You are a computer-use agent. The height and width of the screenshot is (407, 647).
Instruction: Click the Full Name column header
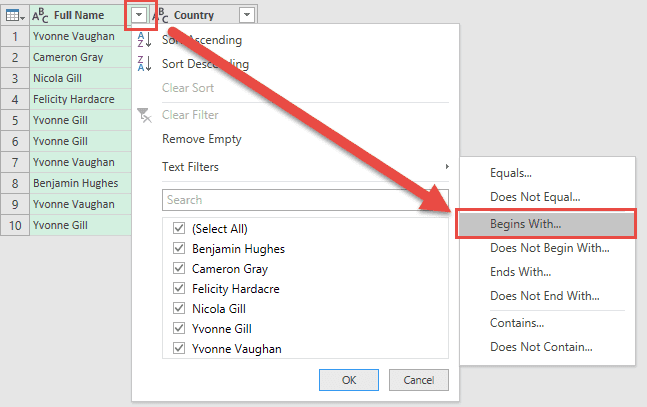click(79, 15)
